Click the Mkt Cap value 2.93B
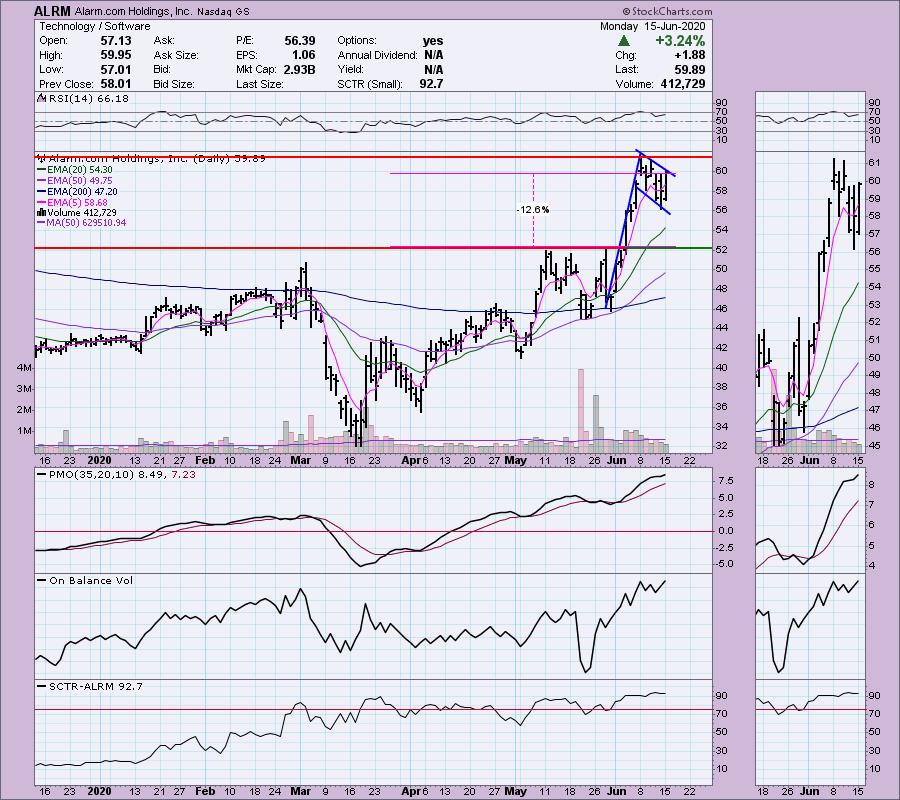The image size is (900, 800). [x=299, y=69]
